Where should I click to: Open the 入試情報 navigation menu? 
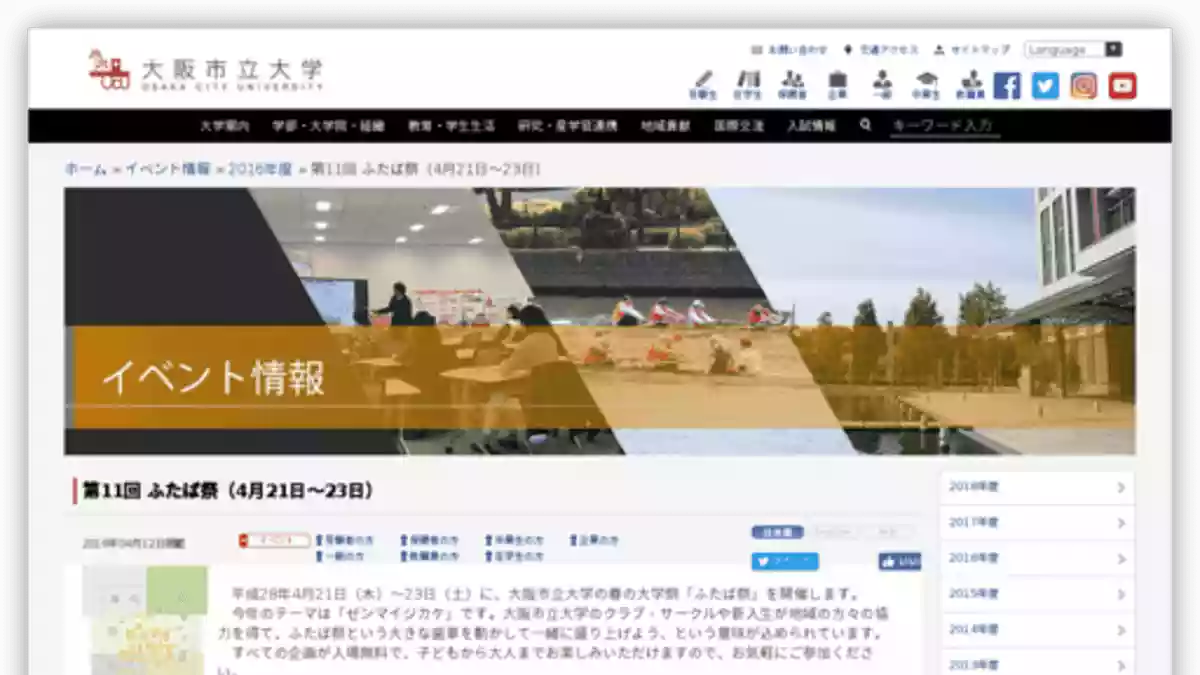click(x=811, y=127)
